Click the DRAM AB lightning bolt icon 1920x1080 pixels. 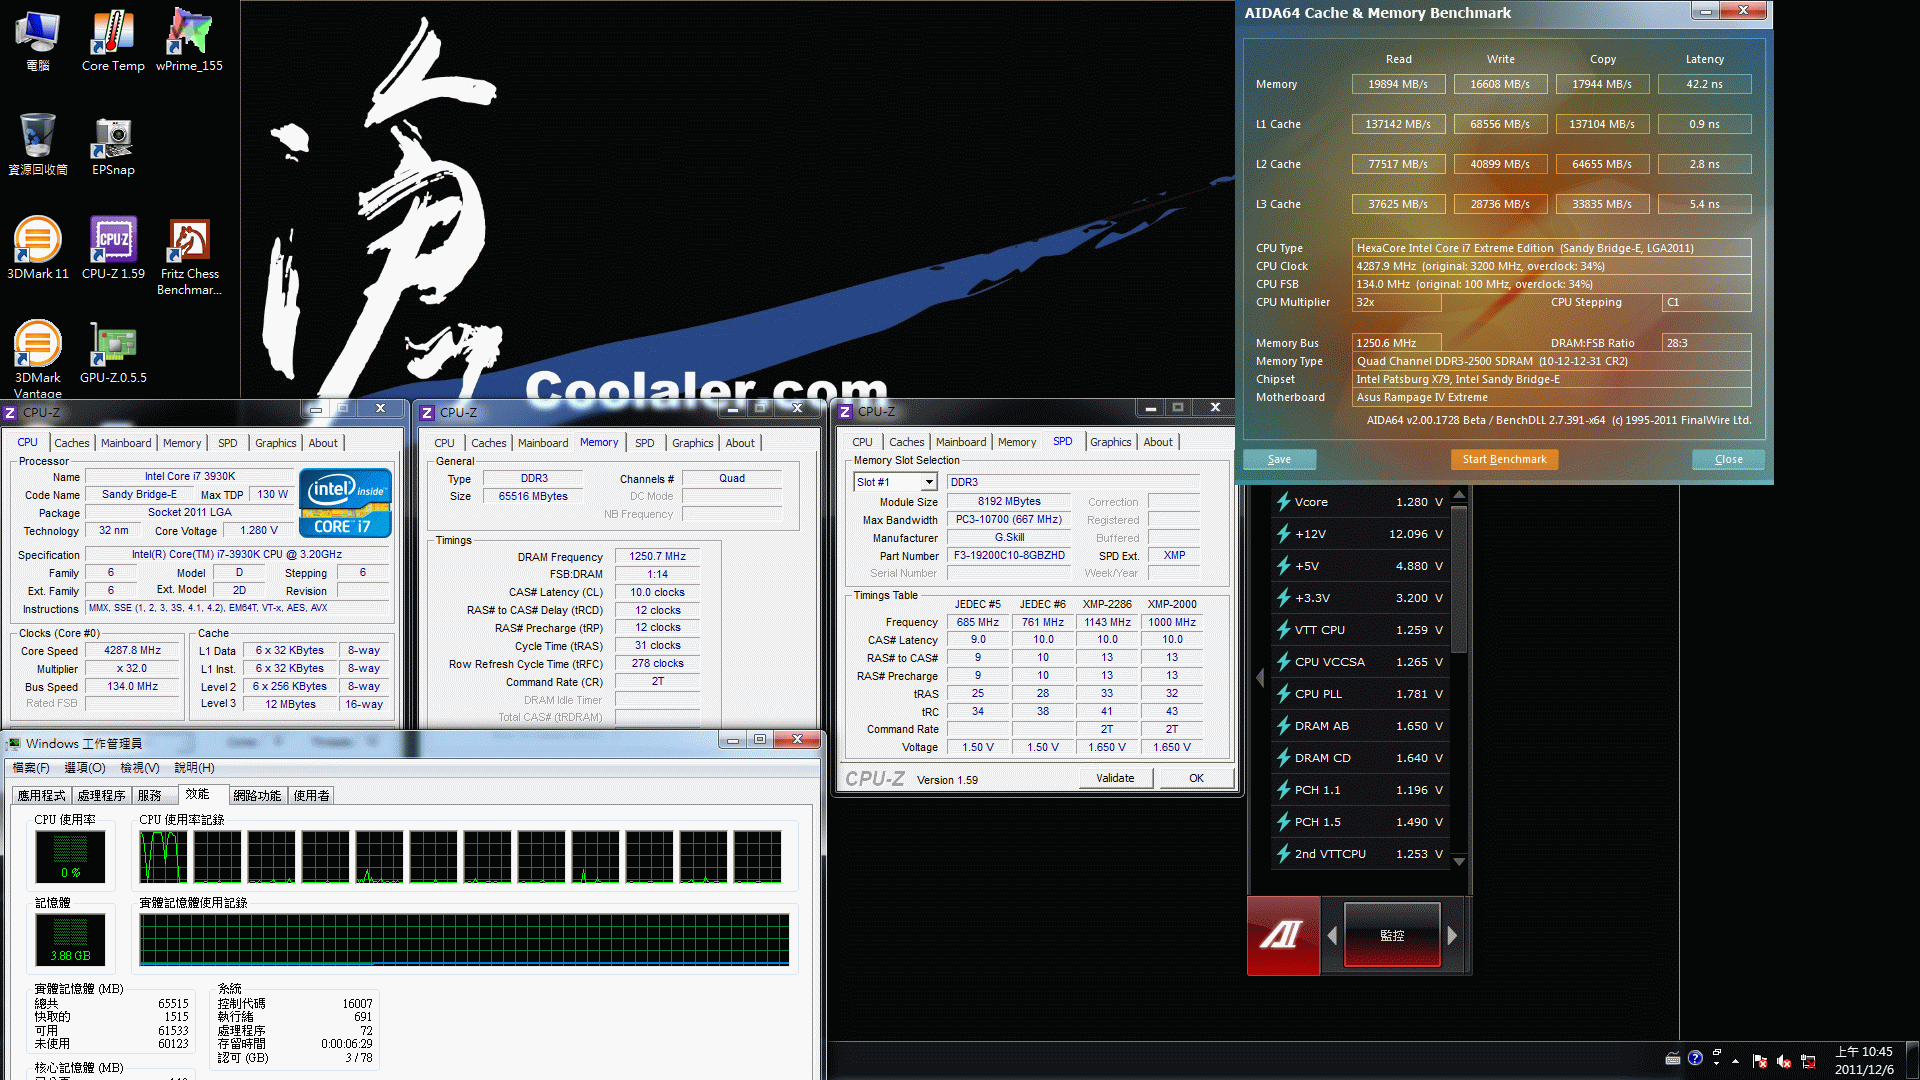[1283, 726]
